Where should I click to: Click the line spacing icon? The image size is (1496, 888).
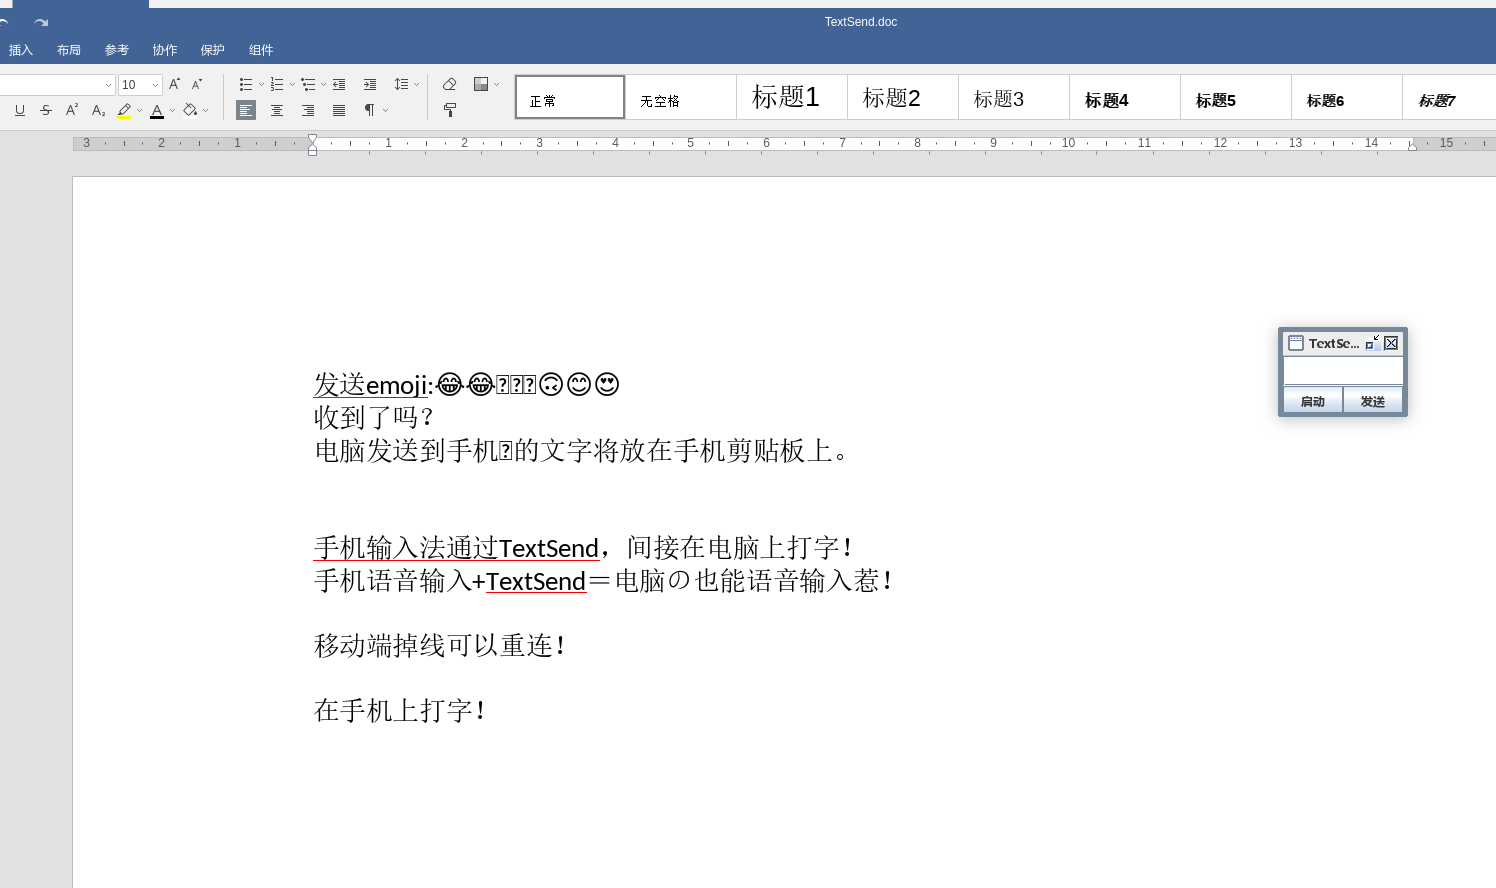click(401, 84)
